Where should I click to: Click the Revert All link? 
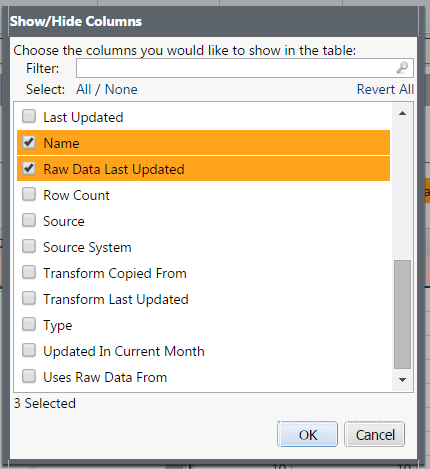[385, 89]
